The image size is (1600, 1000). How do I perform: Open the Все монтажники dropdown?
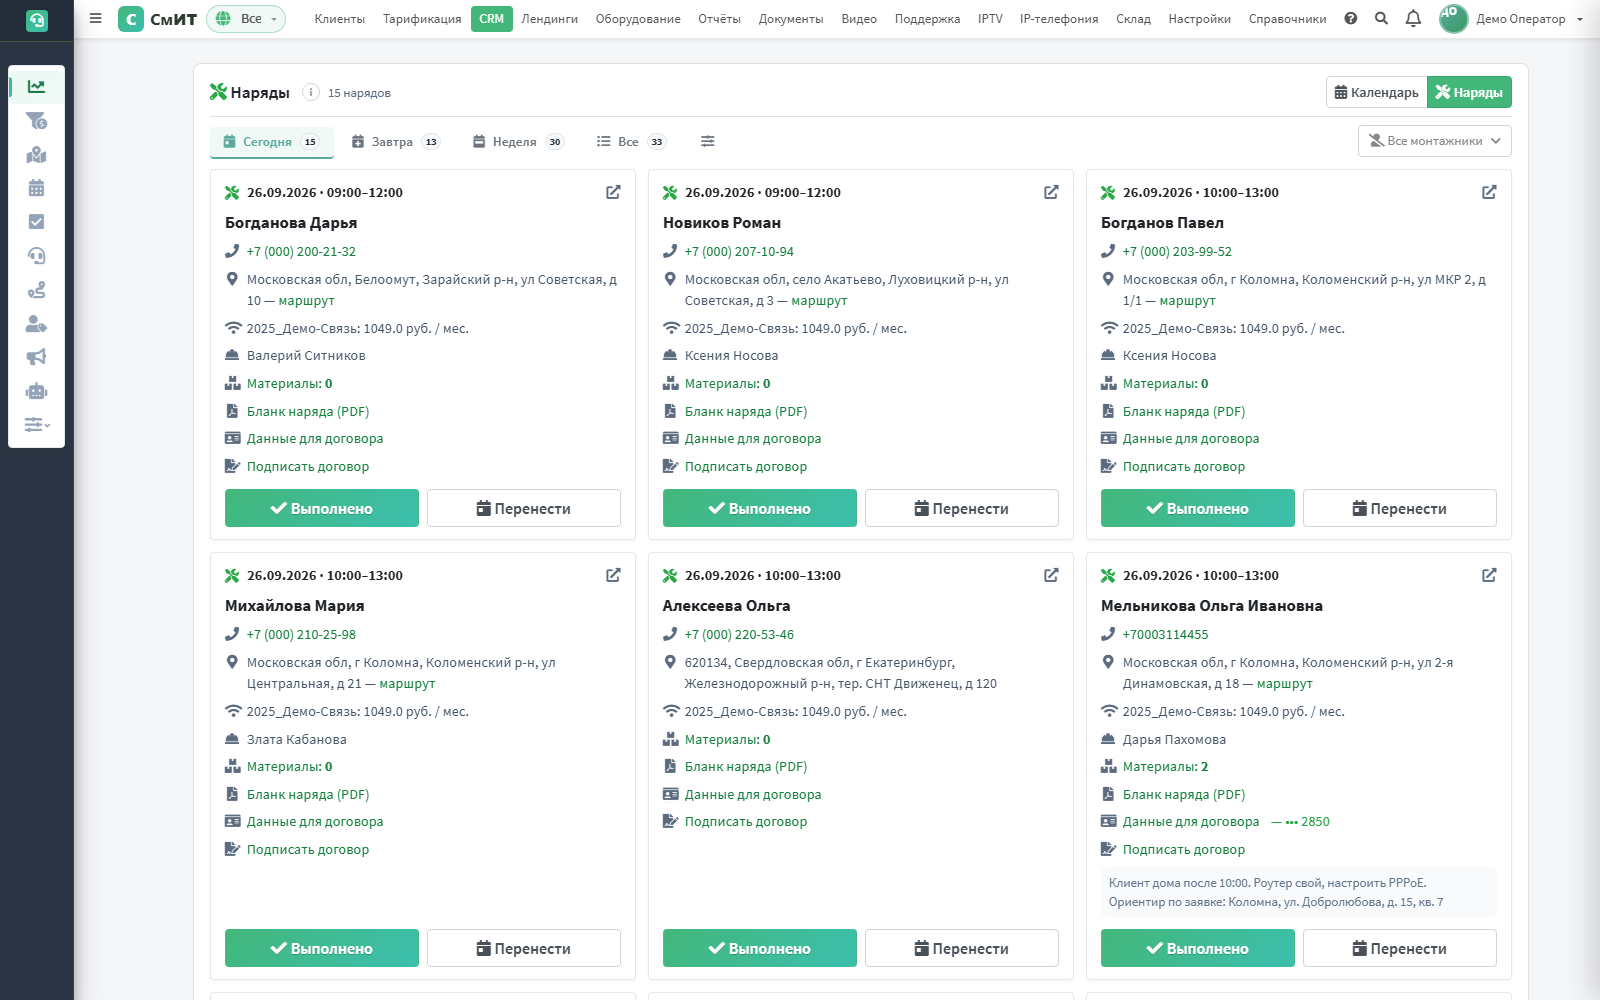click(1434, 141)
